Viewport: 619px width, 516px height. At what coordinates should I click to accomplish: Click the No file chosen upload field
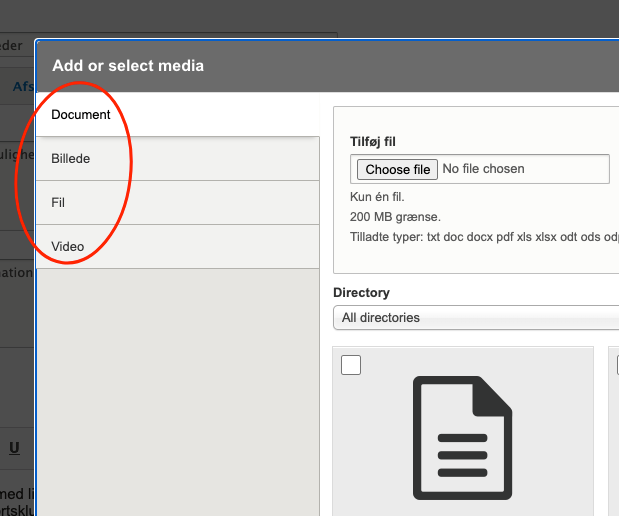tap(483, 169)
